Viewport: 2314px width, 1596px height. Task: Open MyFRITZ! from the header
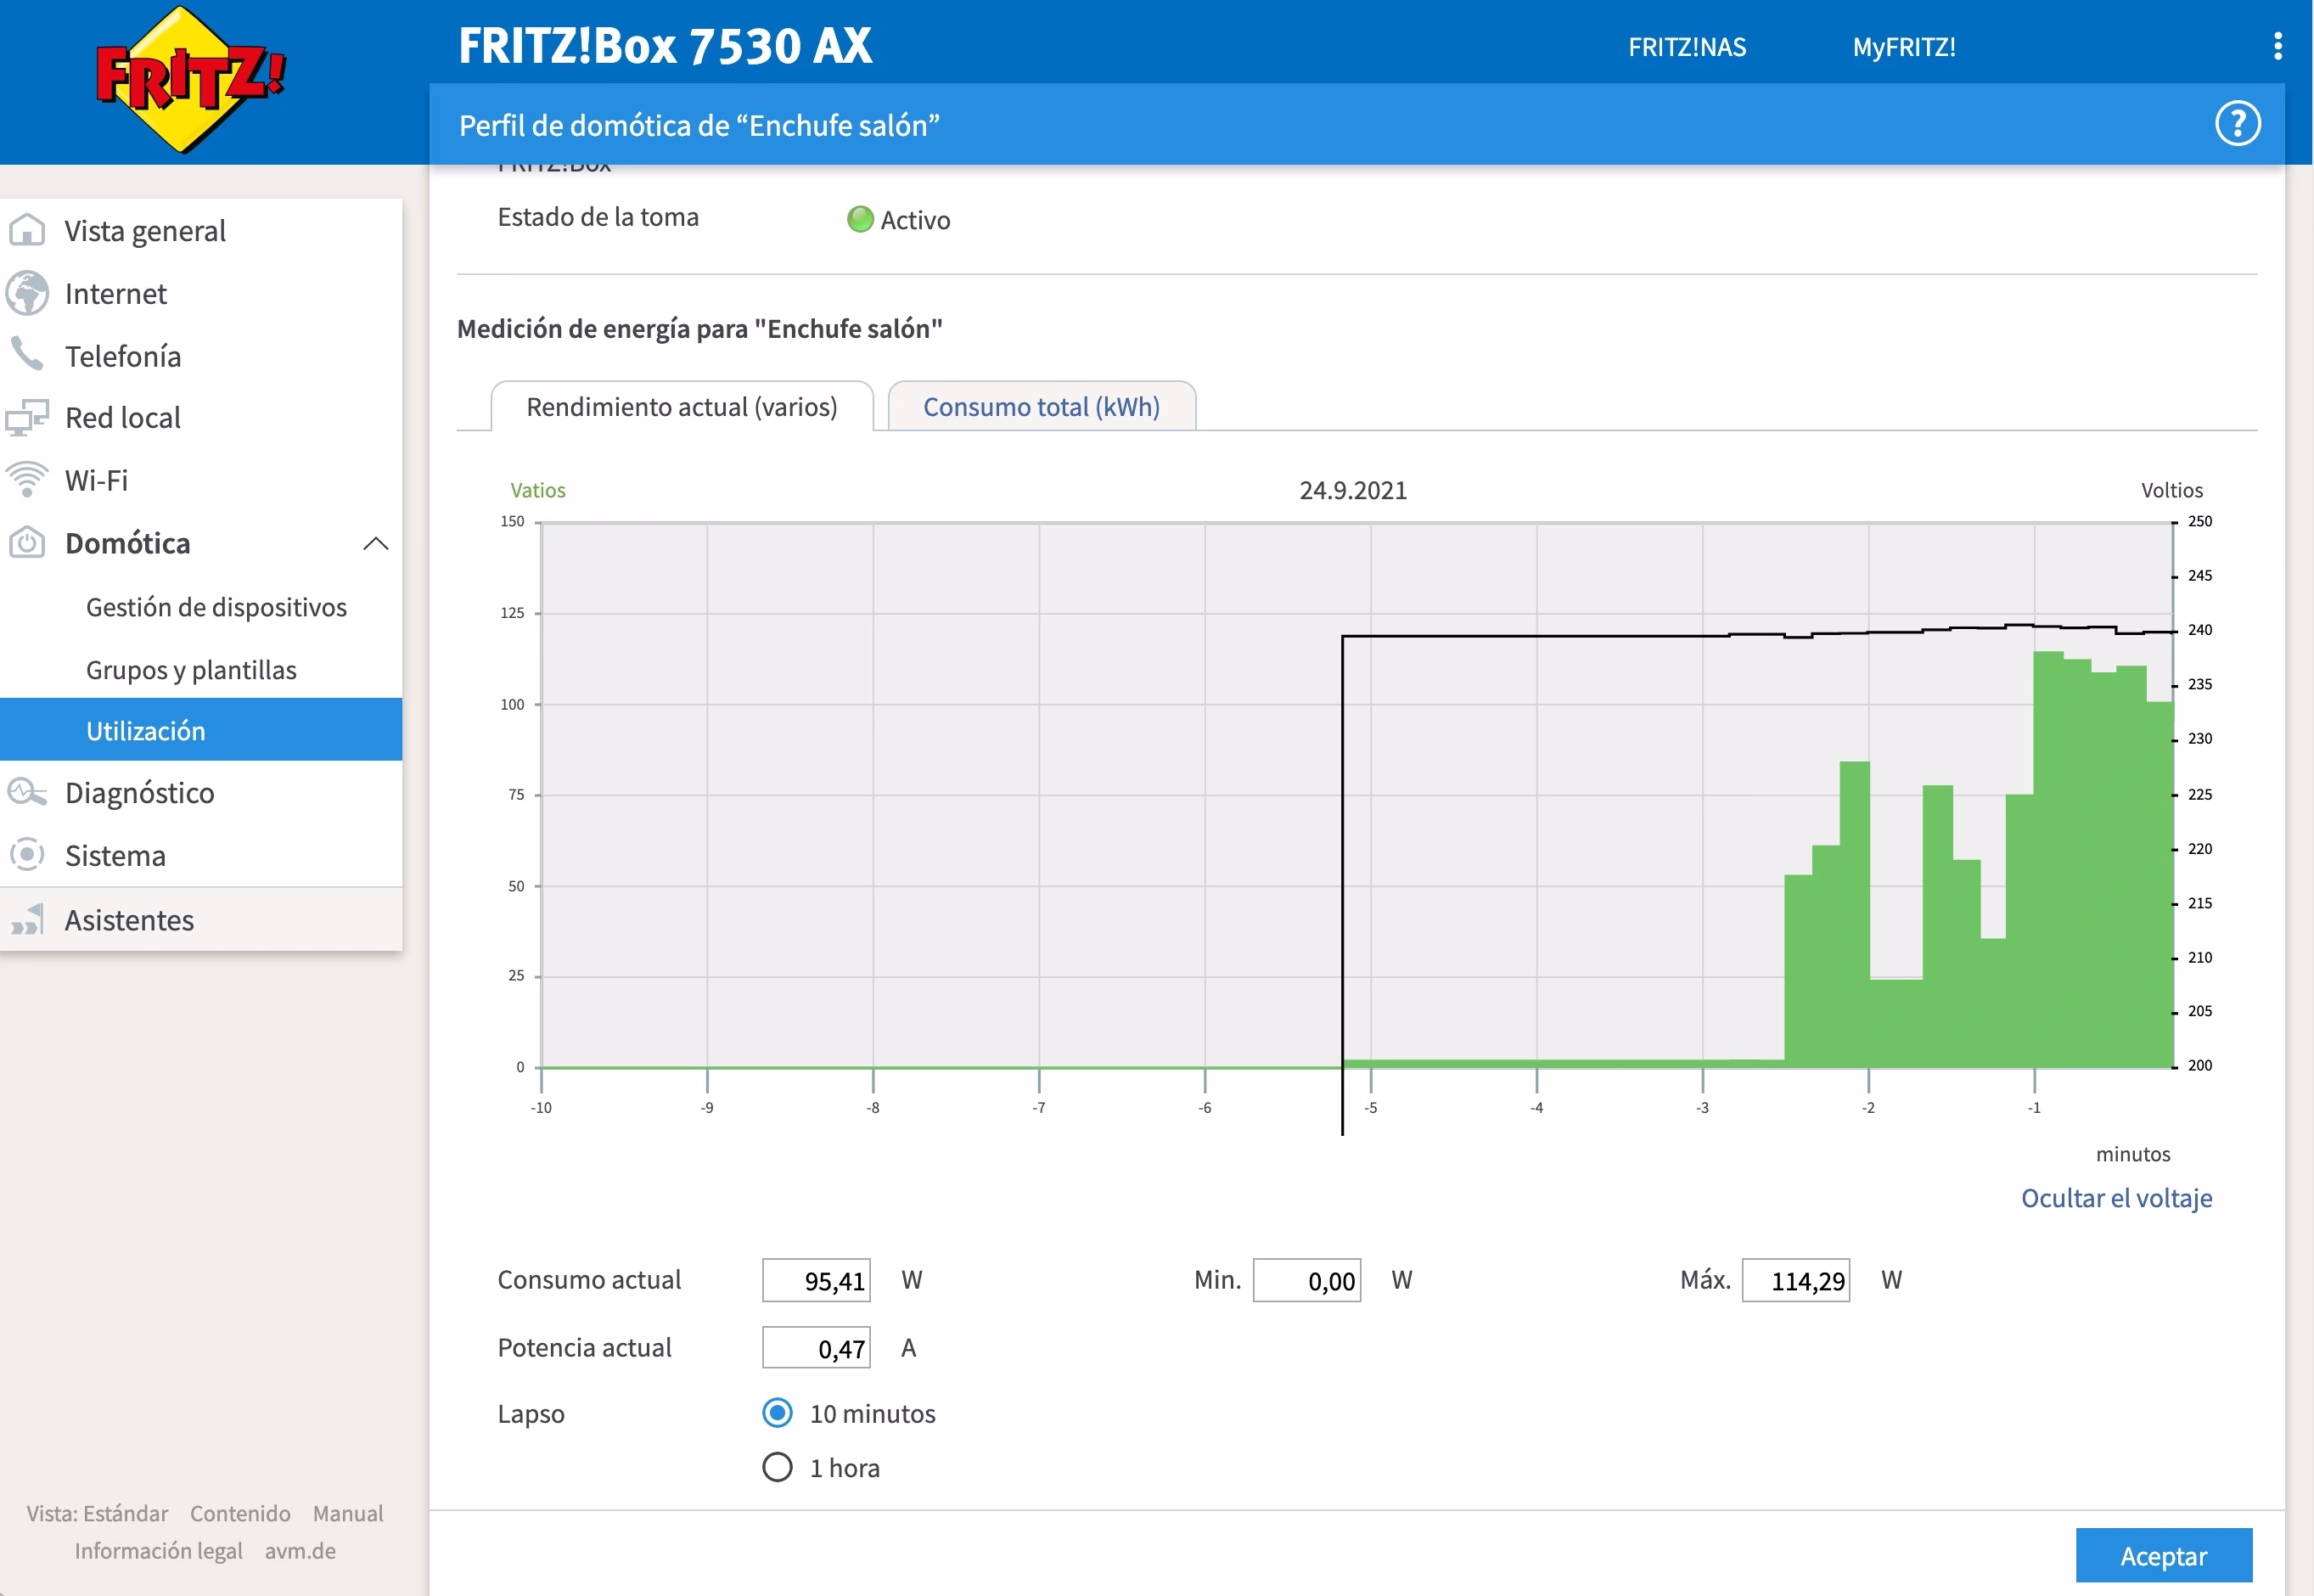(1903, 47)
